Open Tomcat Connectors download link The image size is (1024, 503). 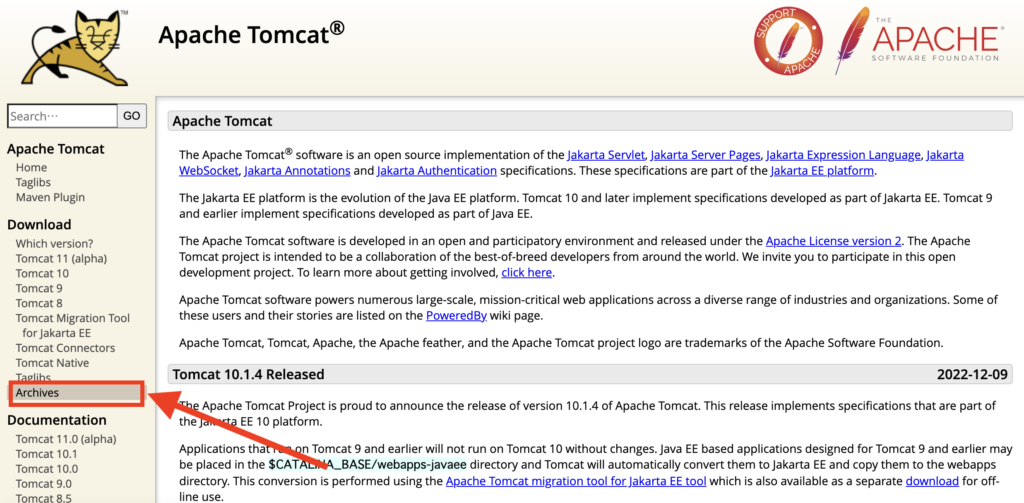(x=65, y=348)
